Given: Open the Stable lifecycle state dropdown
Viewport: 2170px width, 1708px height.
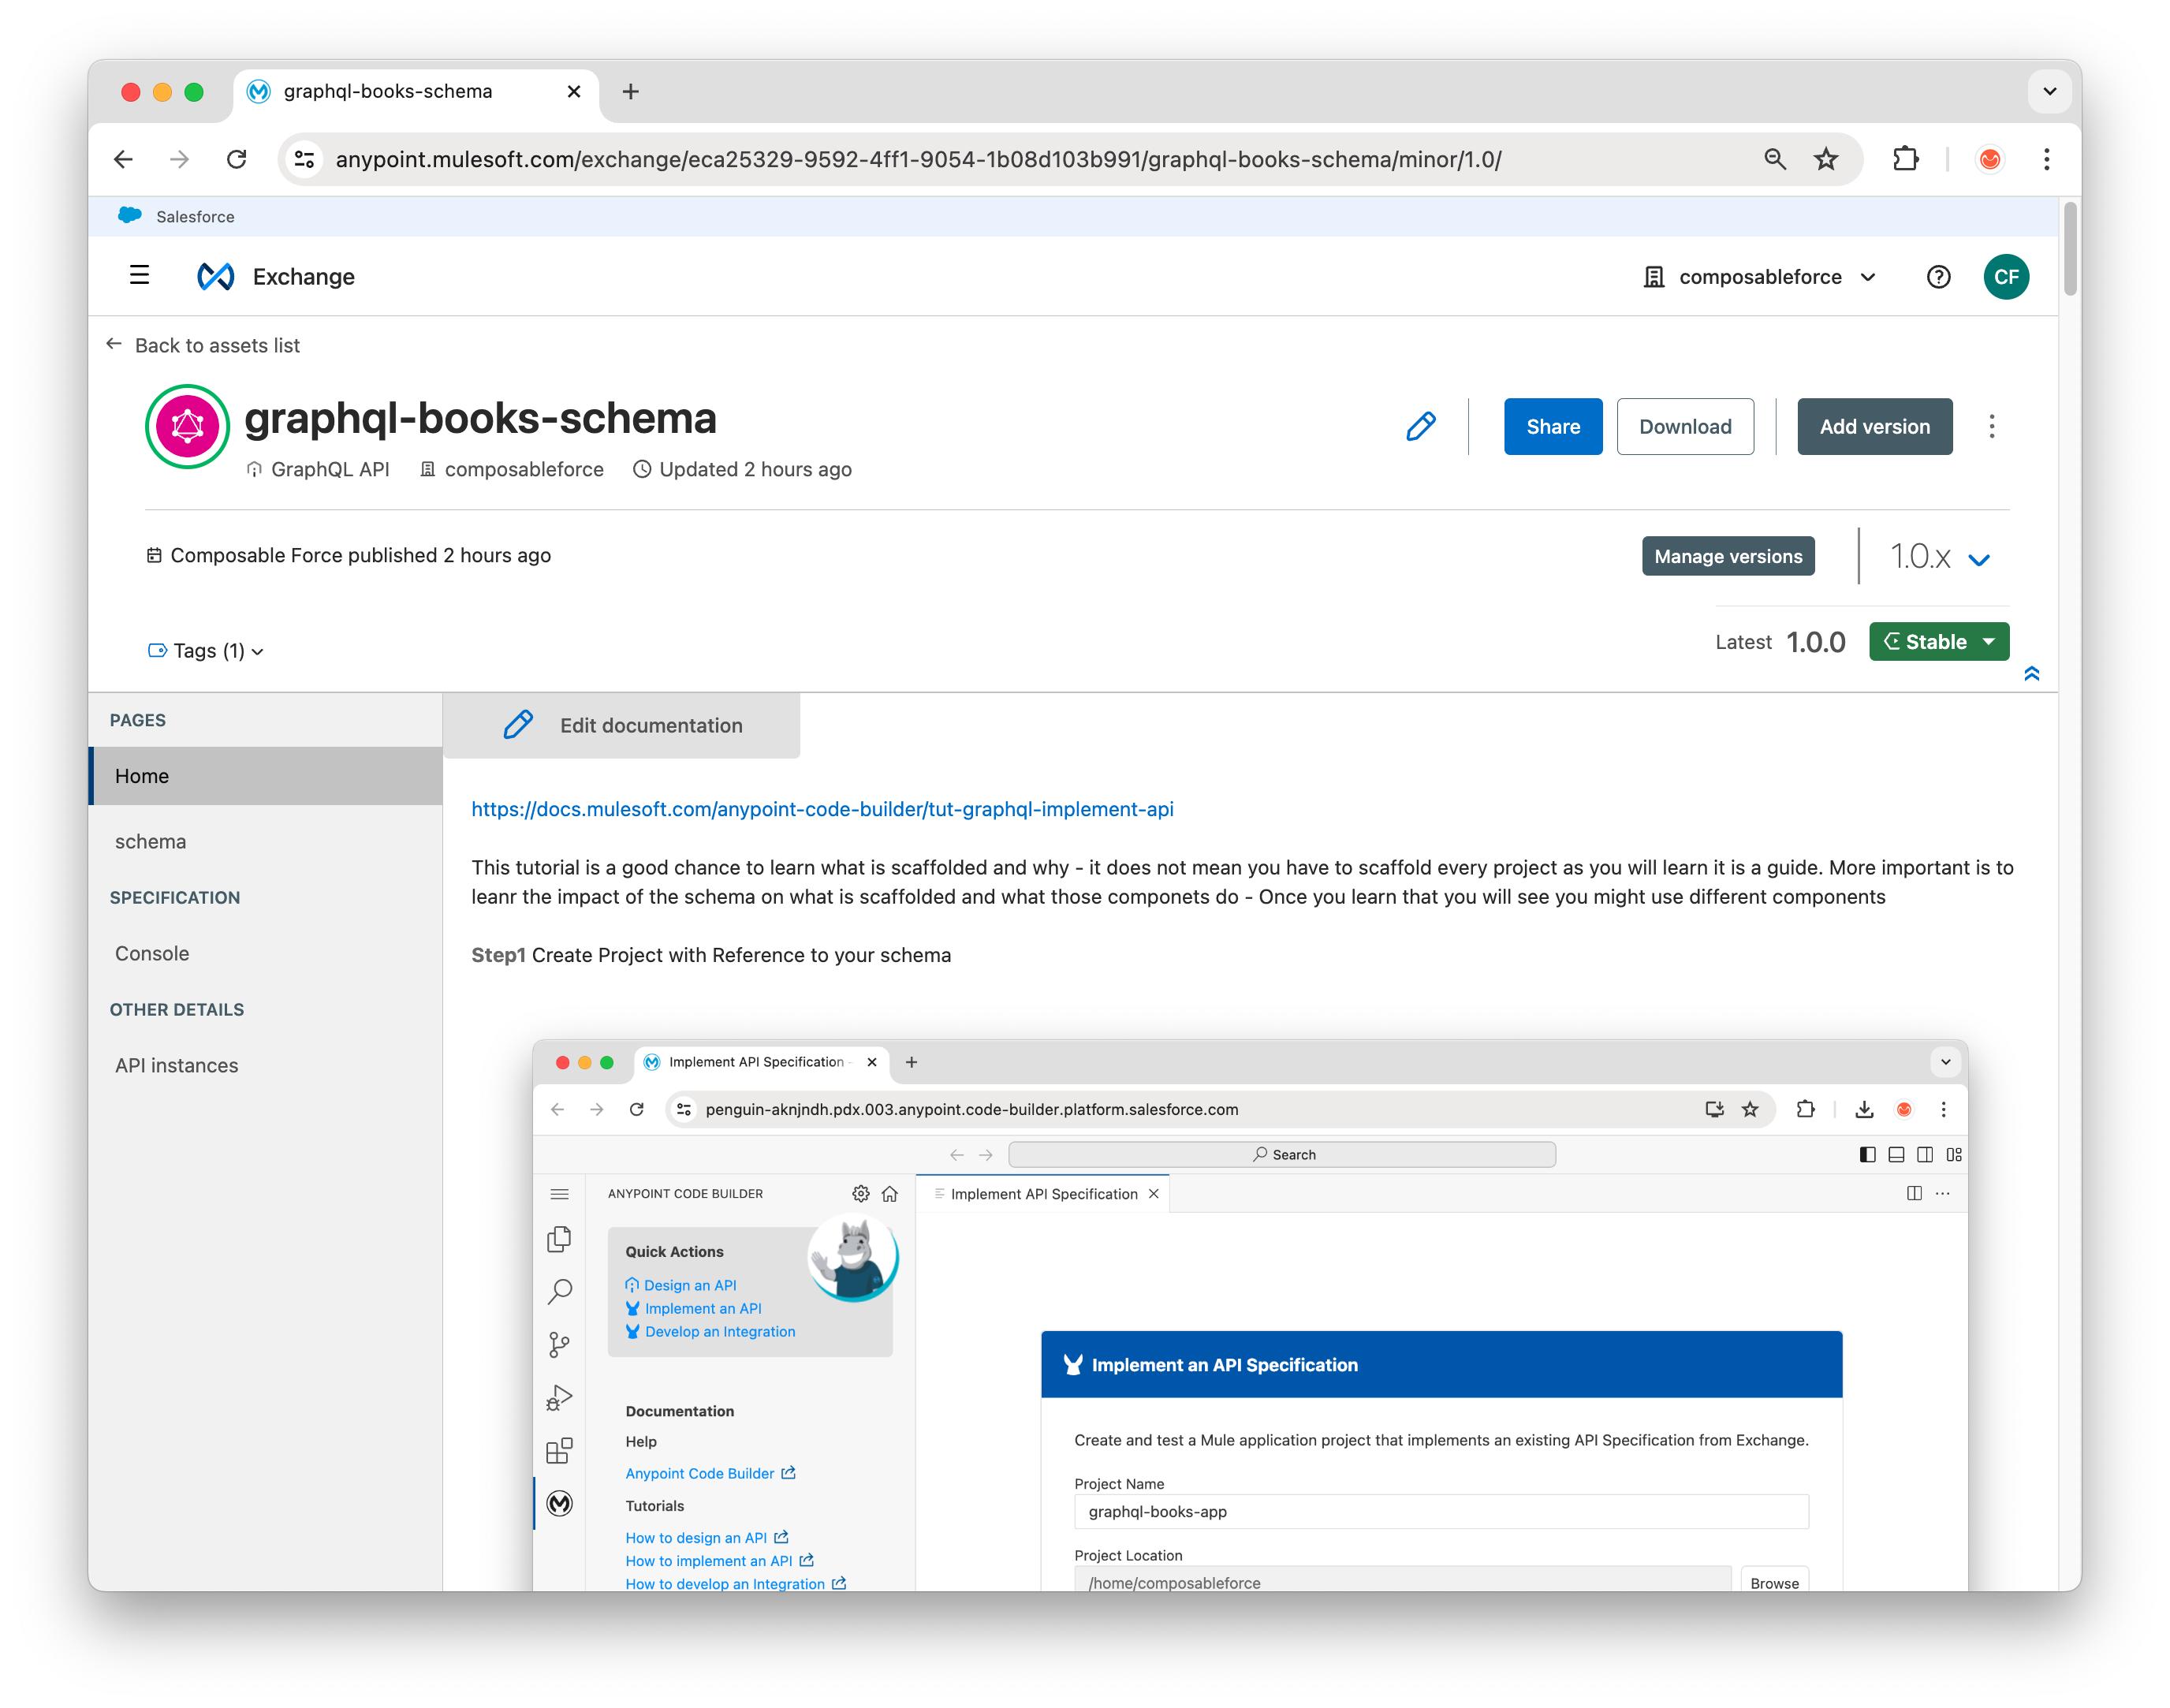Looking at the screenshot, I should click(x=1938, y=642).
